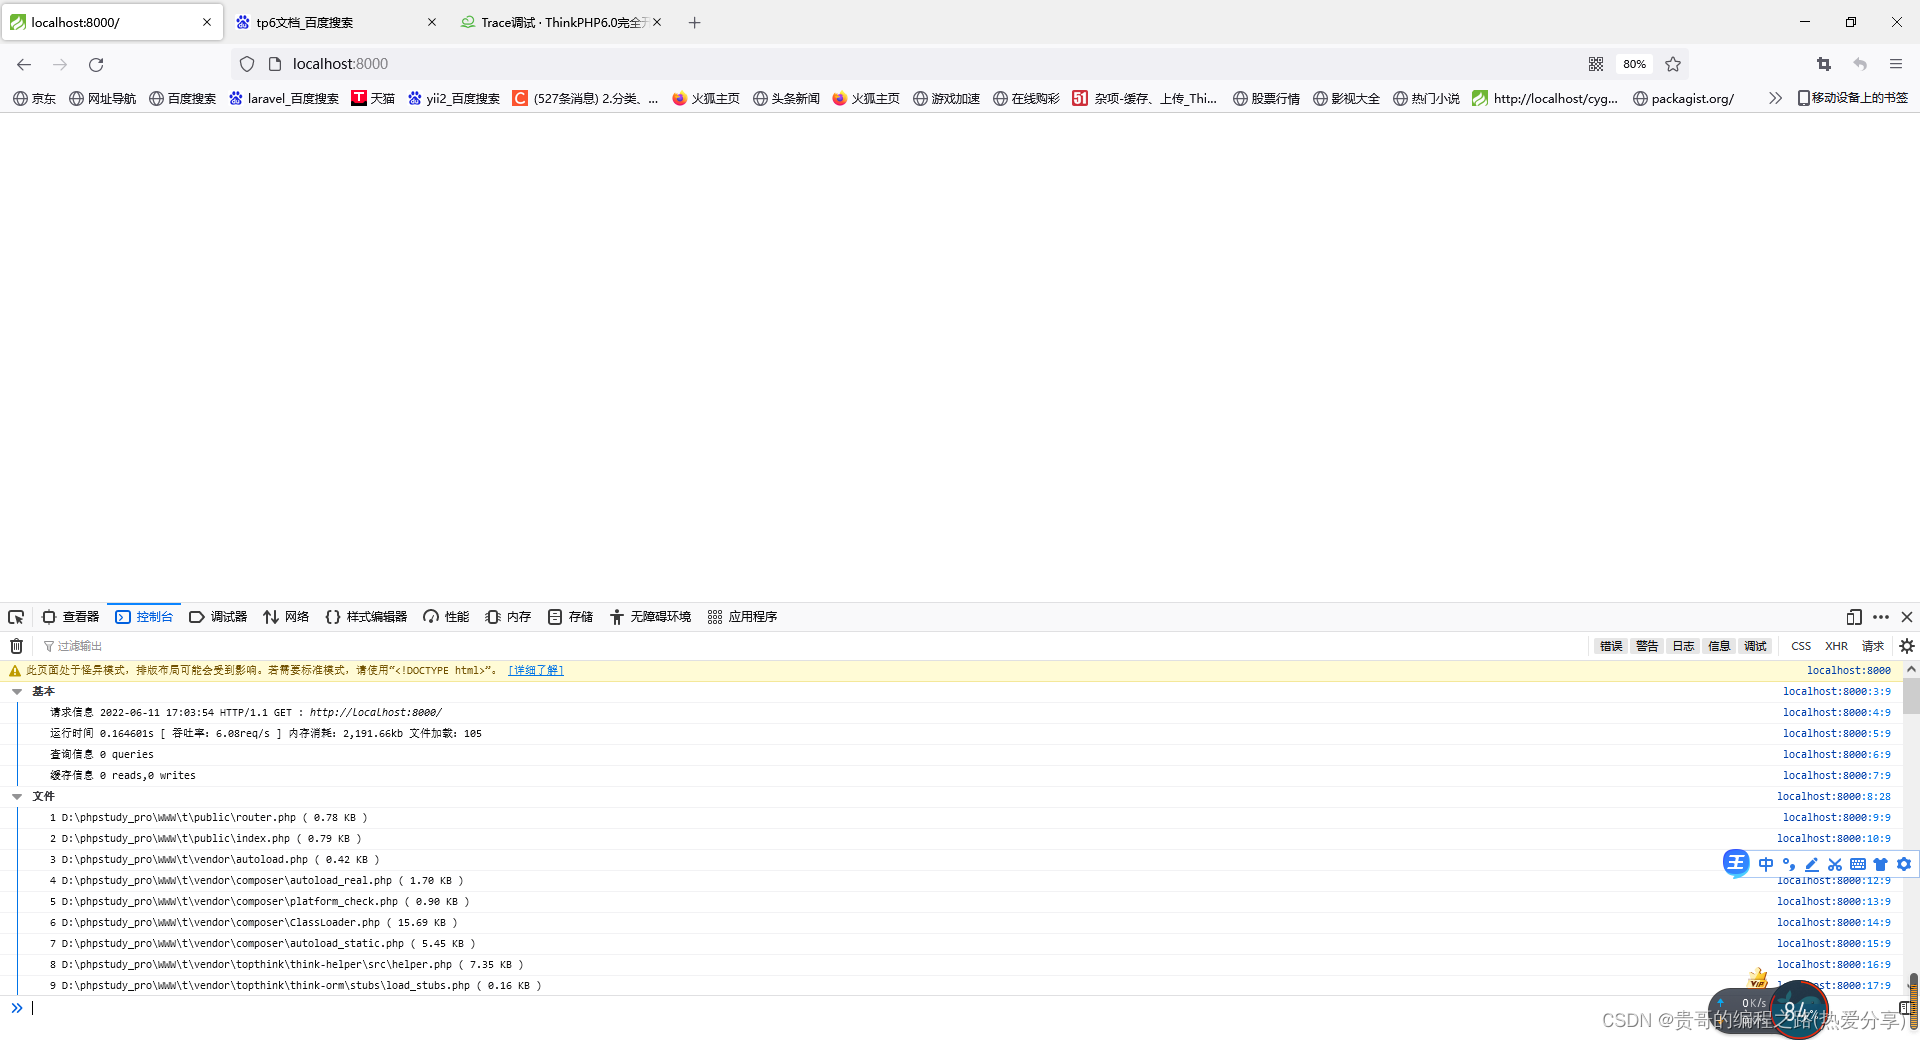Switch to the 调试器 debugger tab
Viewport: 1920px width, 1040px height.
[218, 617]
